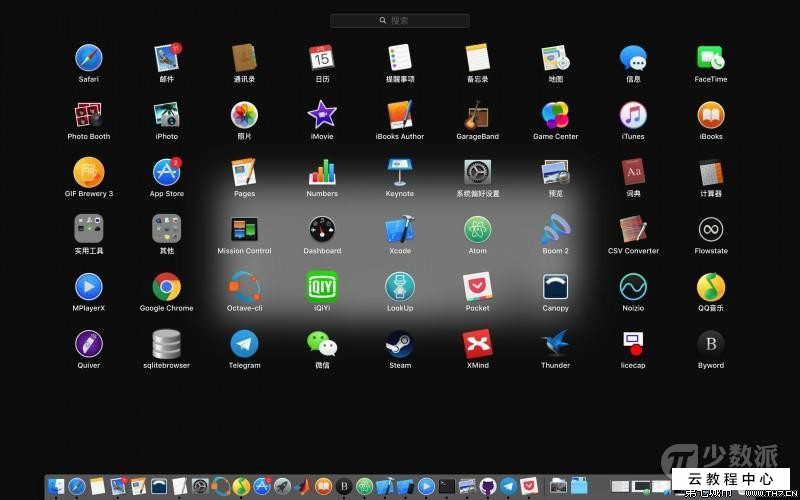The image size is (800, 500).
Task: Launch iPhoto
Action: pos(167,115)
